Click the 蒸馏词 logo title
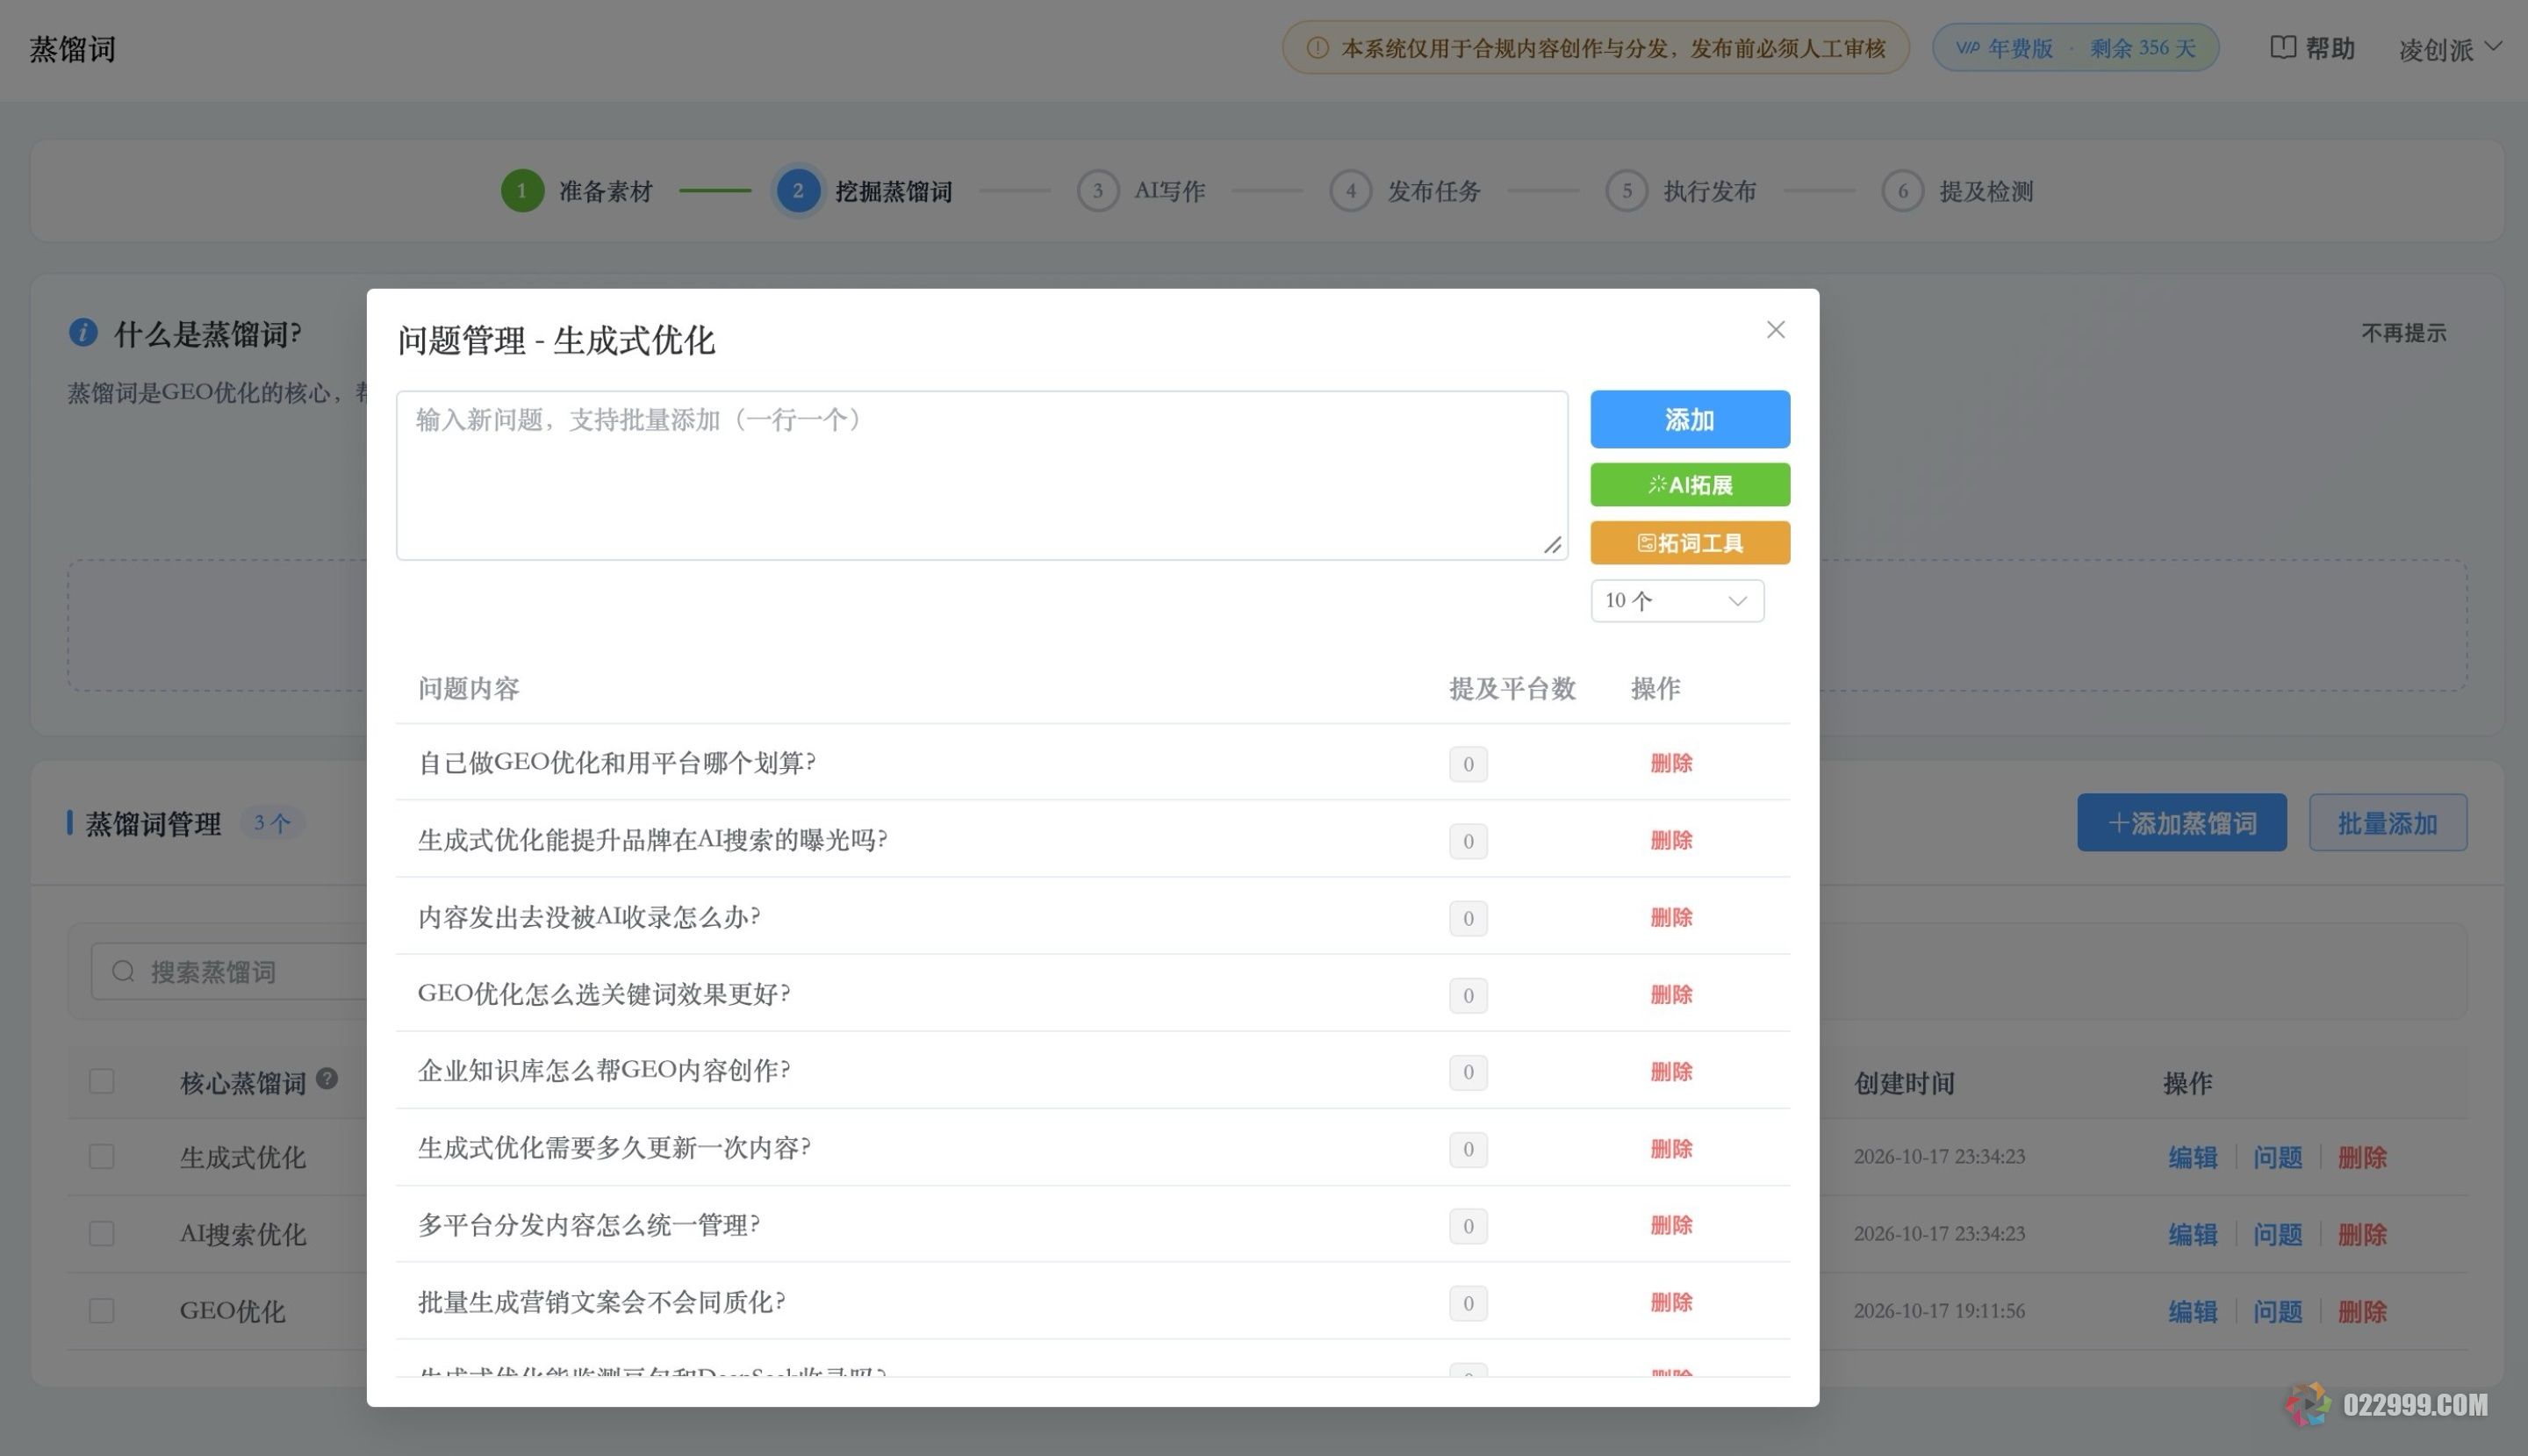Screen dimensions: 2528x1456 (x=72, y=49)
